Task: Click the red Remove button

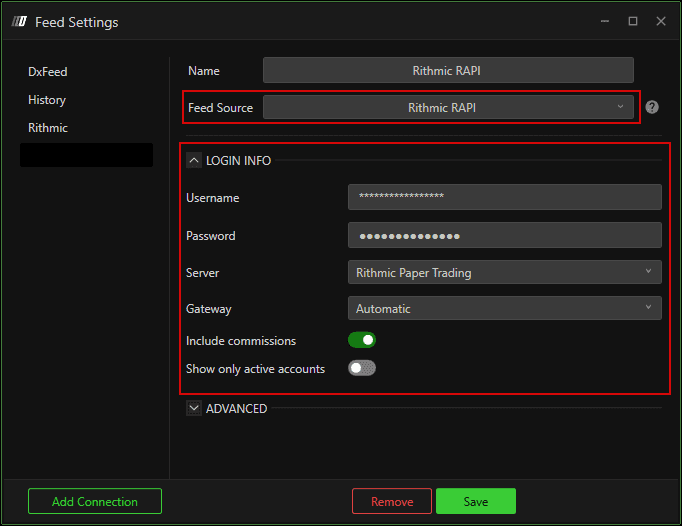Action: click(x=392, y=501)
